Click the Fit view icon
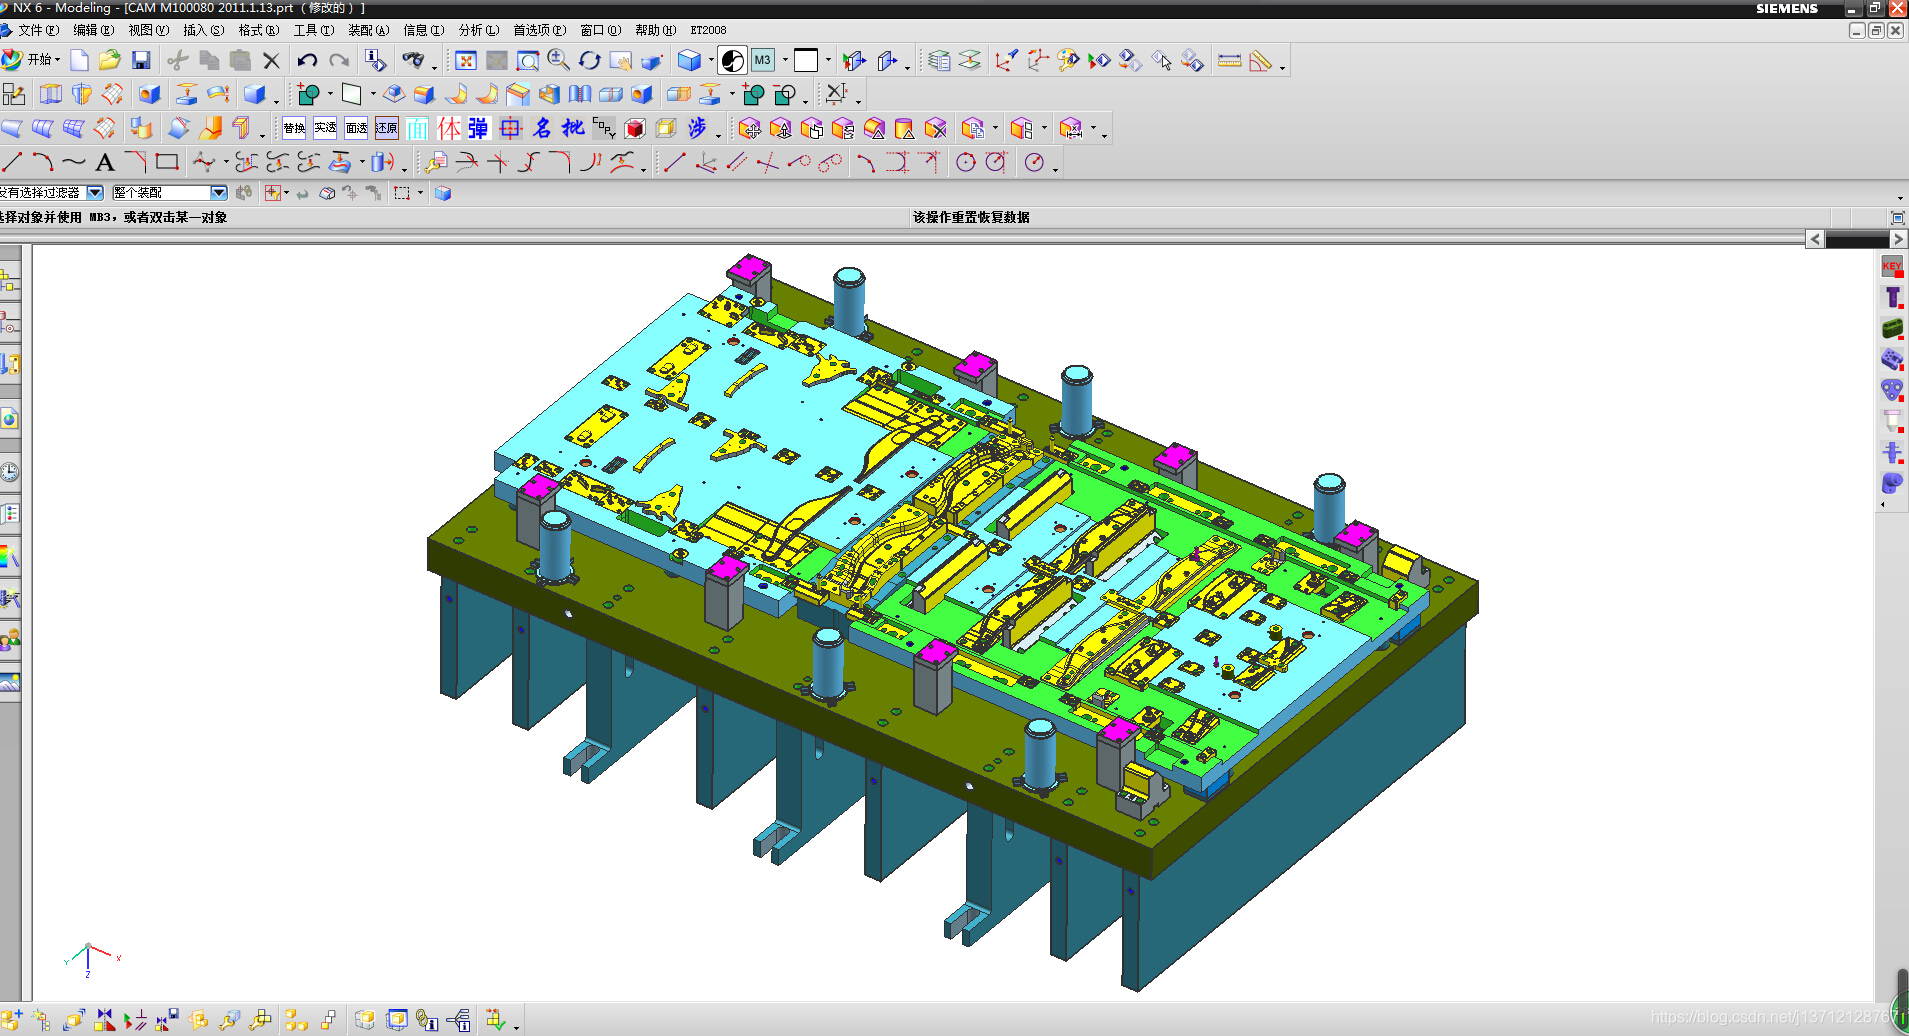1909x1036 pixels. coord(466,60)
